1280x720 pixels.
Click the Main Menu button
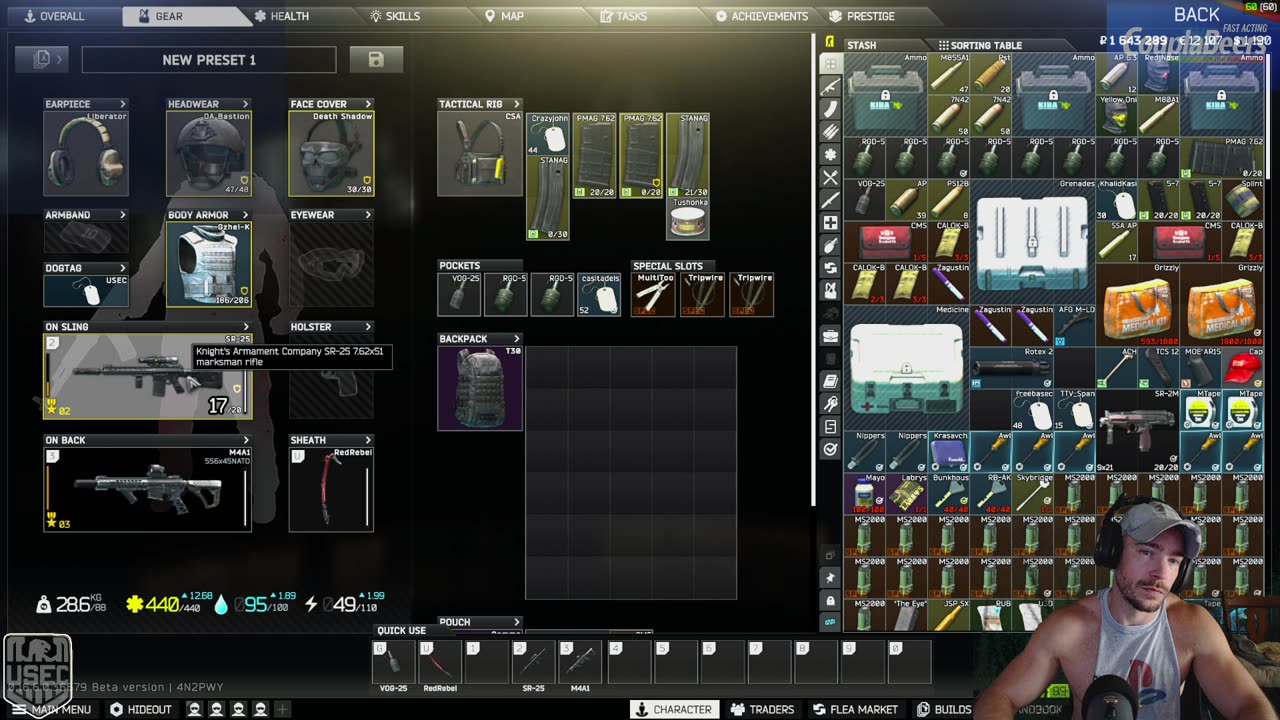point(51,709)
